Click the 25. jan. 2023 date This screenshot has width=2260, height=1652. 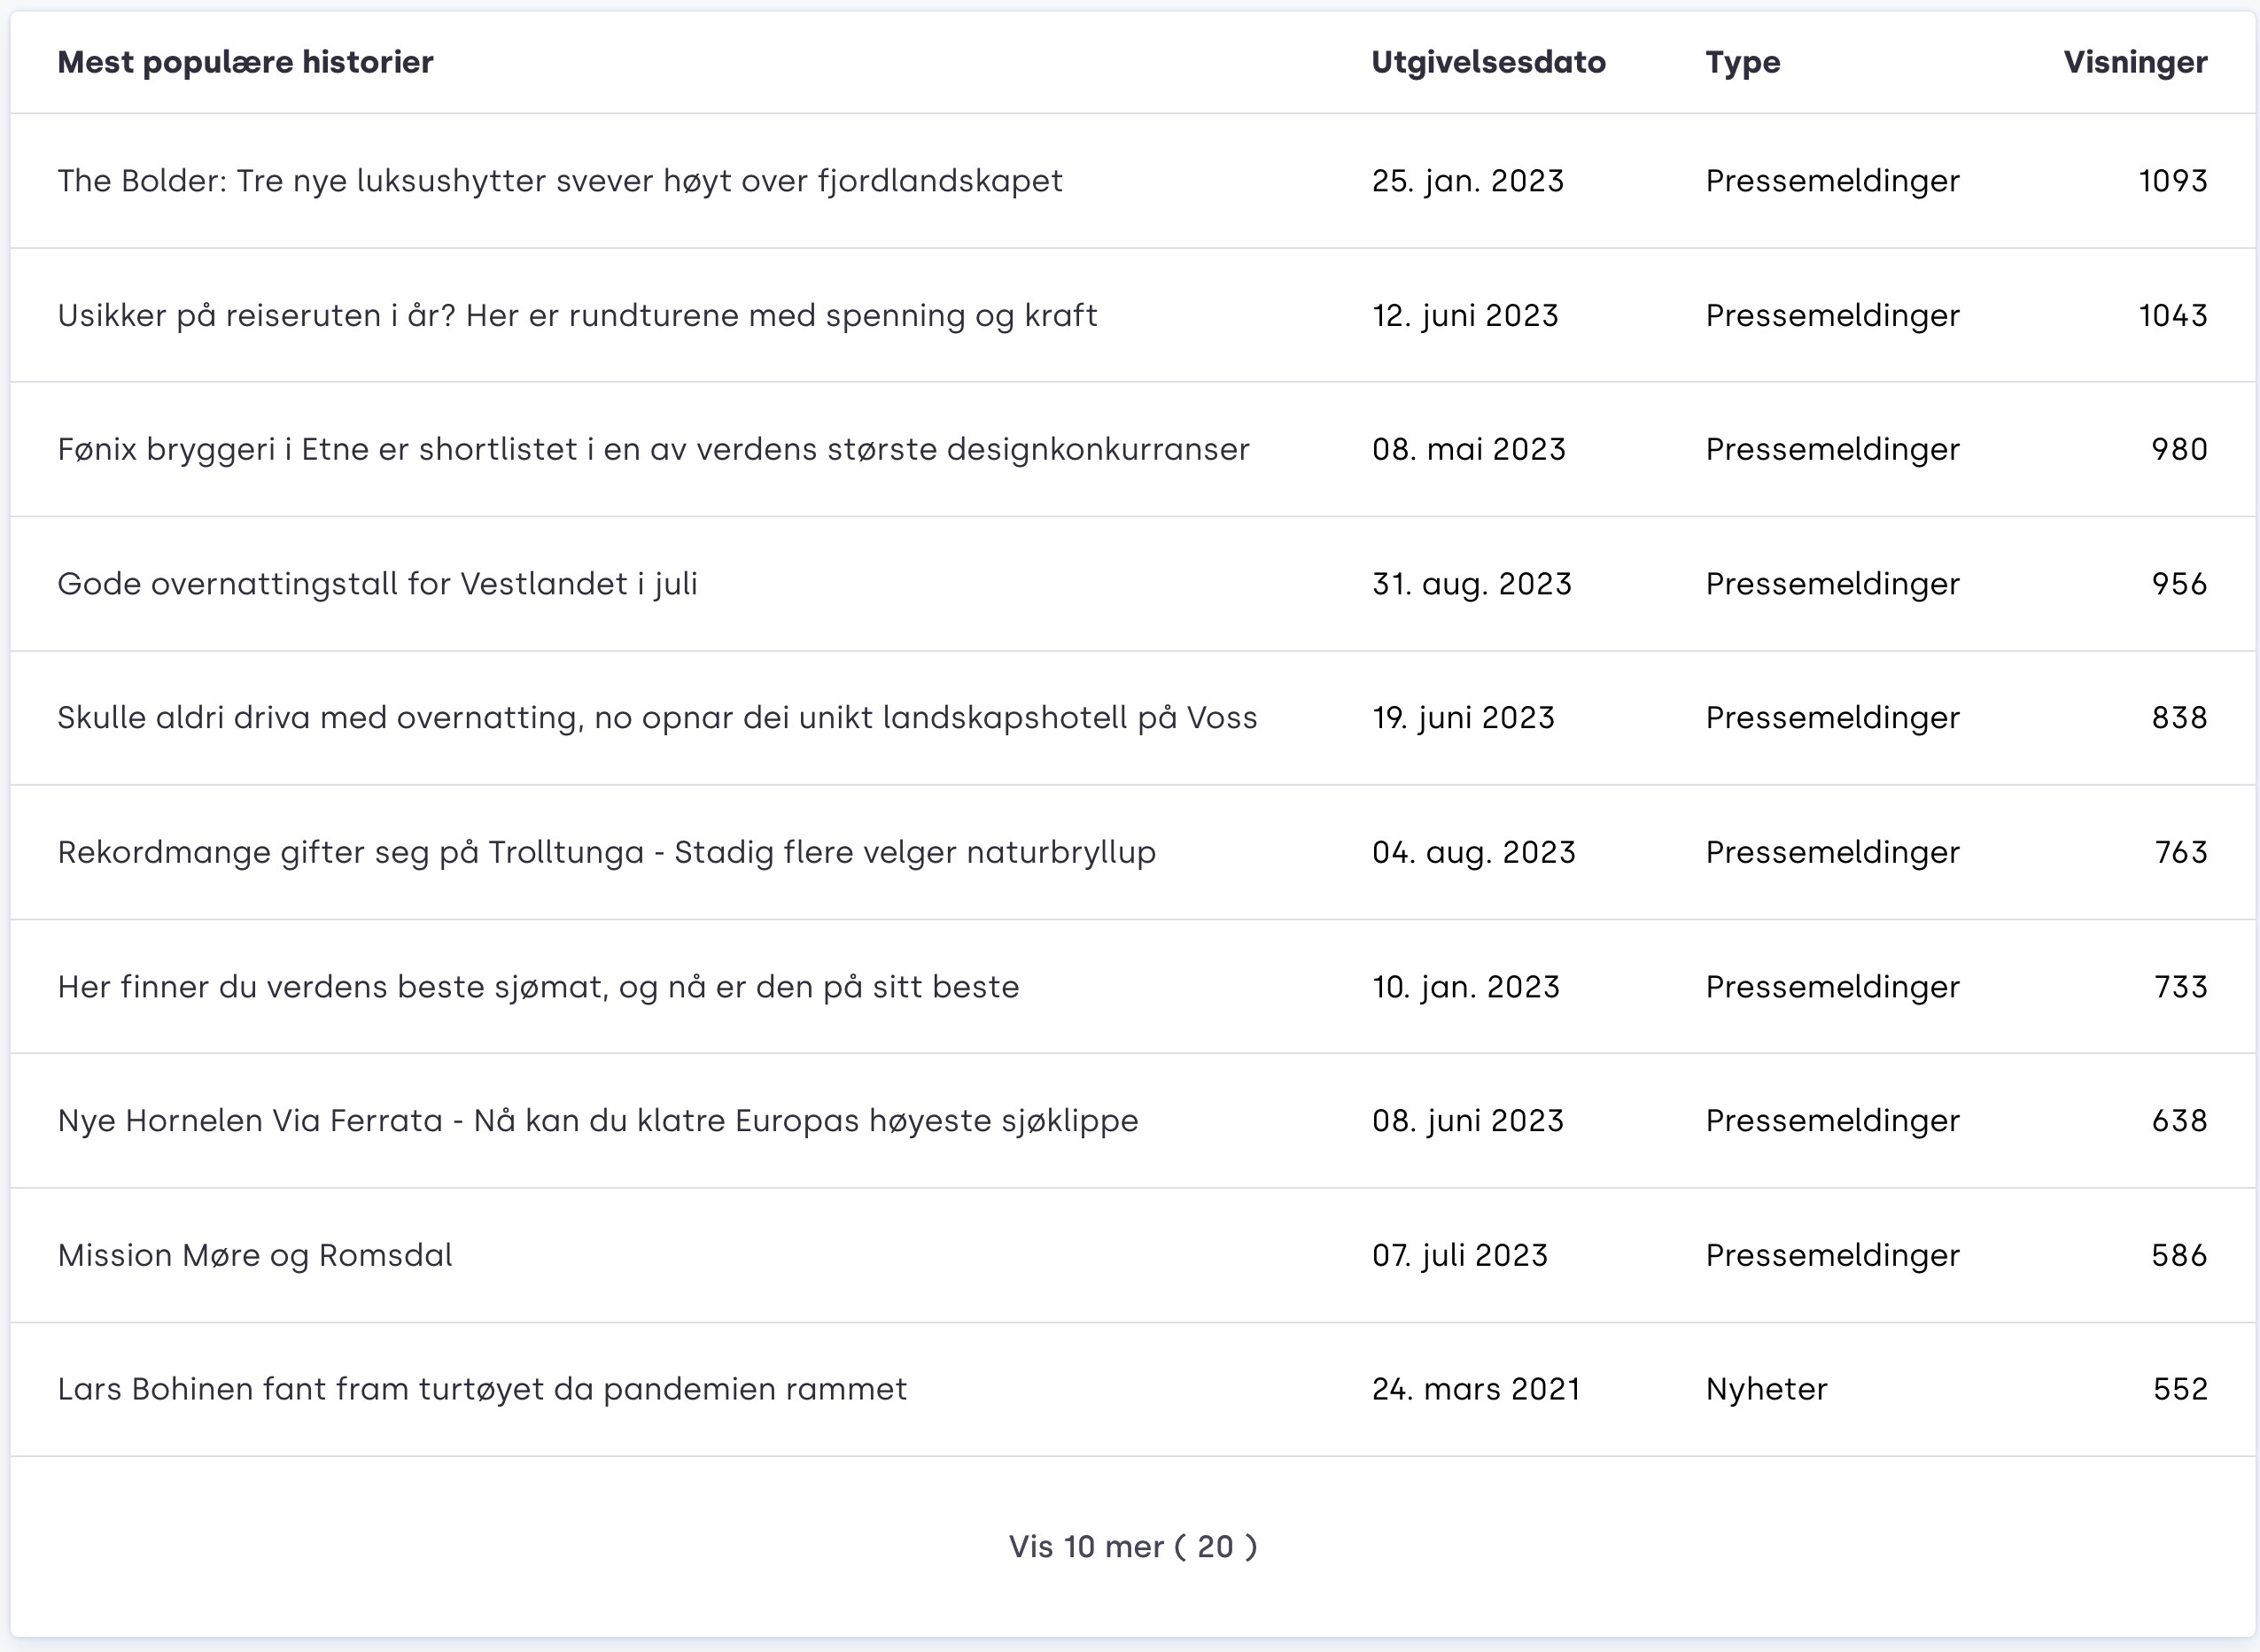pos(1467,181)
